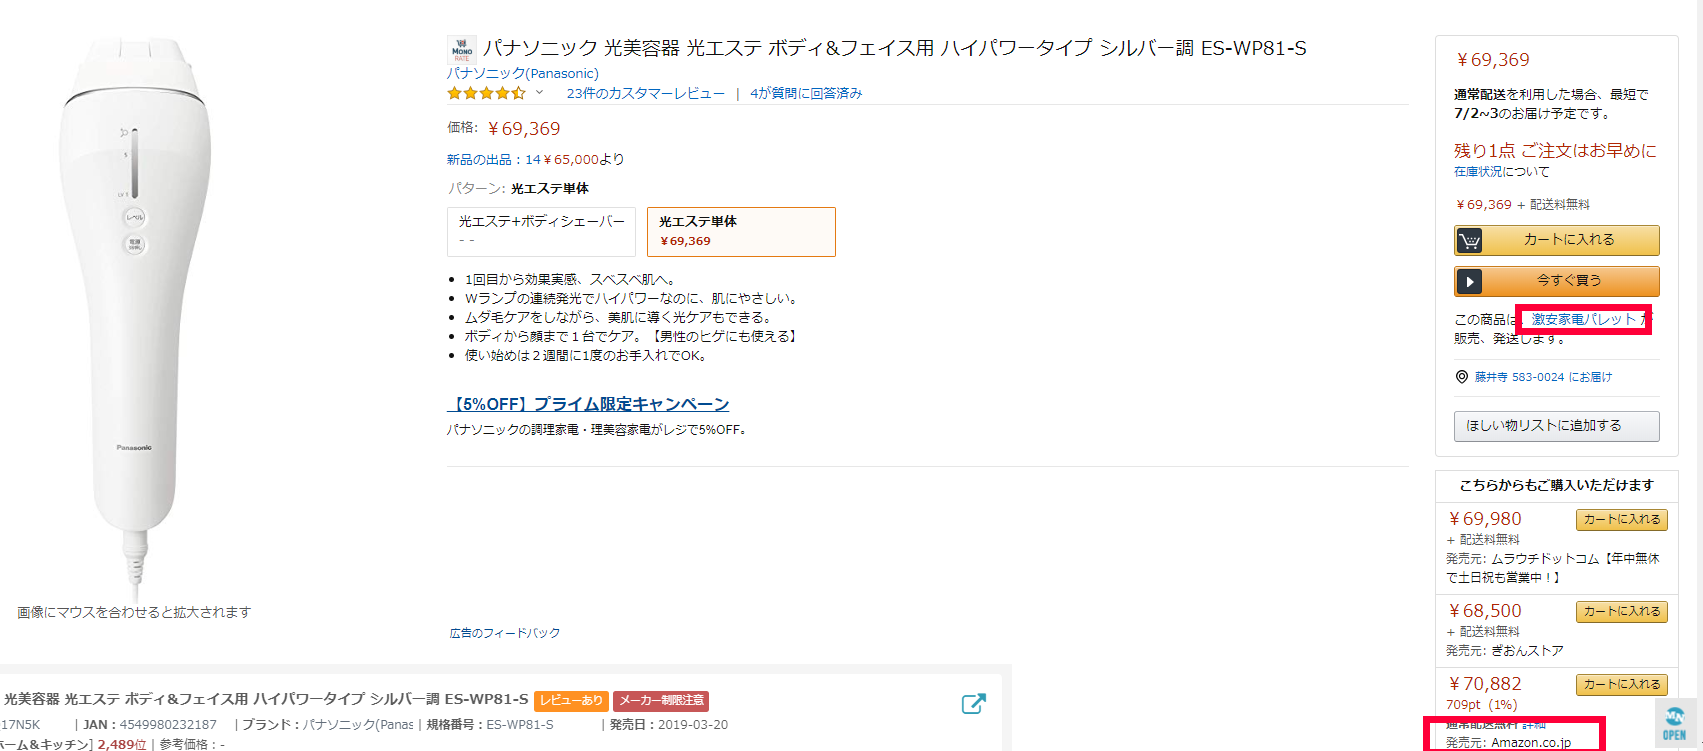1703x751 pixels.
Task: Open the 23件のカスタマーレビュー link
Action: [x=645, y=93]
